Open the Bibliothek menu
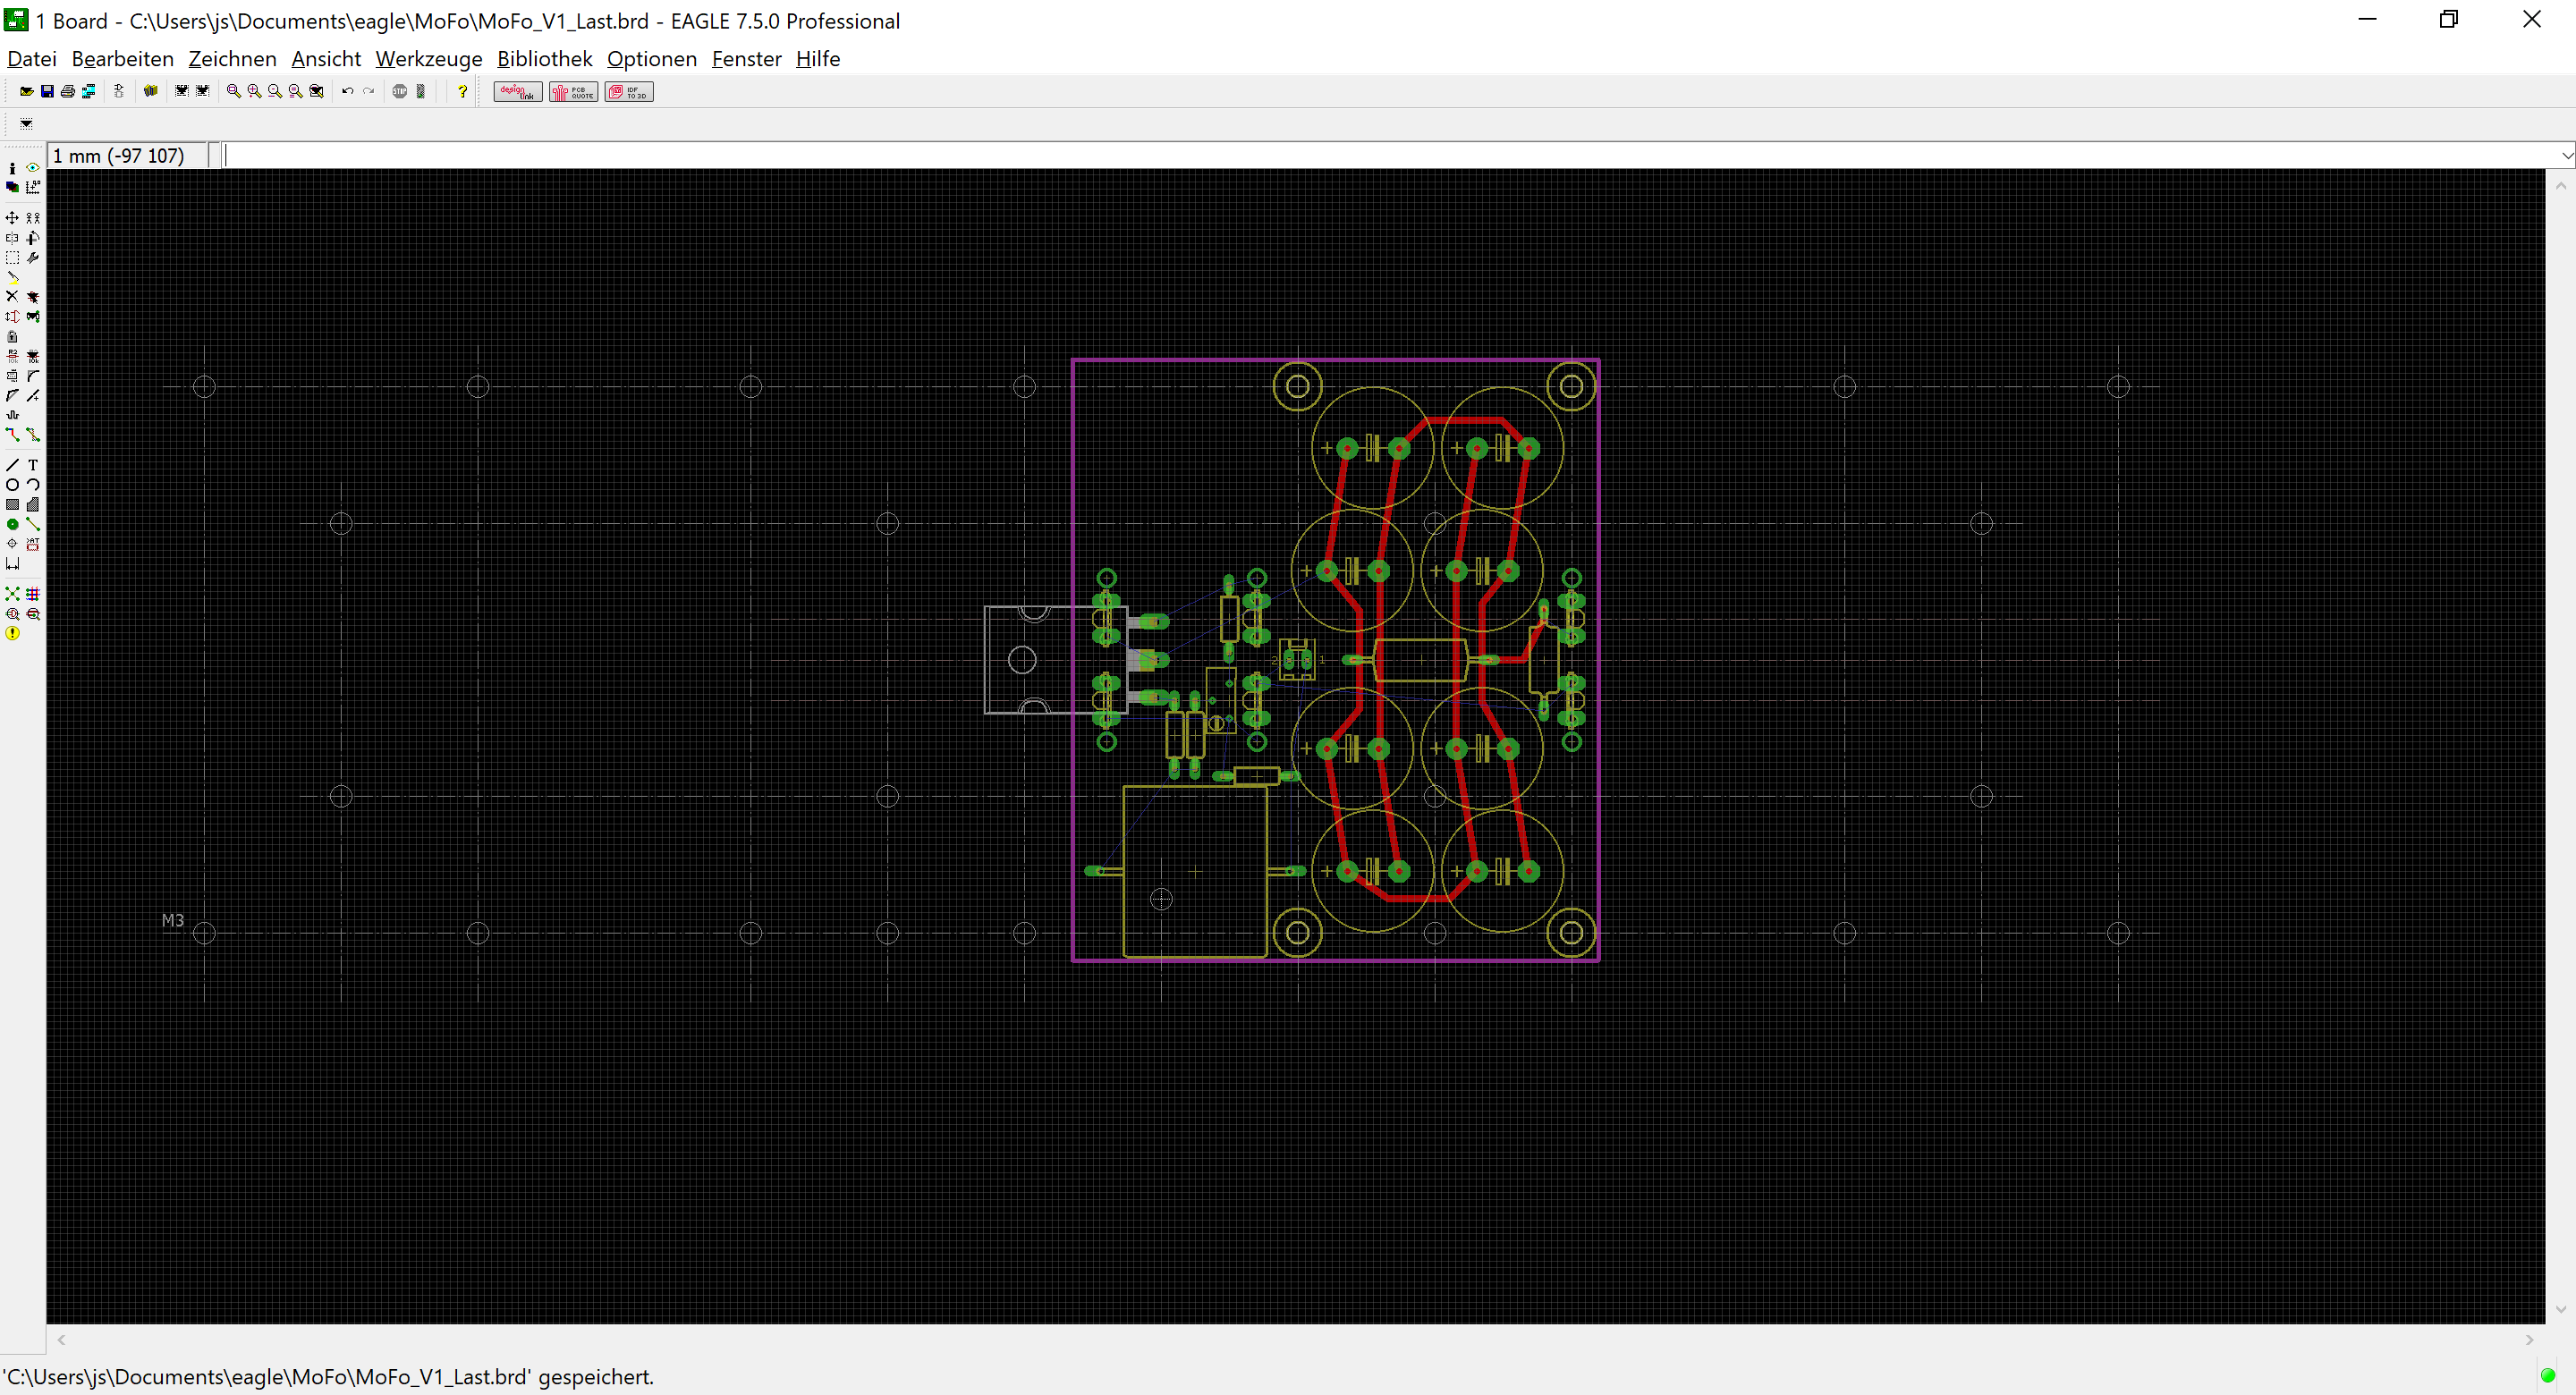The height and width of the screenshot is (1395, 2576). [545, 59]
